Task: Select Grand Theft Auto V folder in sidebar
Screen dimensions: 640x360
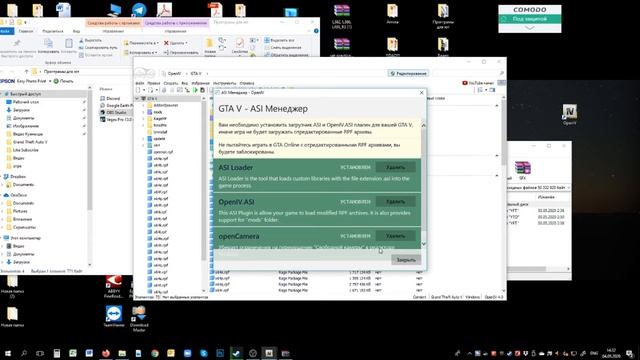Action: point(27,142)
